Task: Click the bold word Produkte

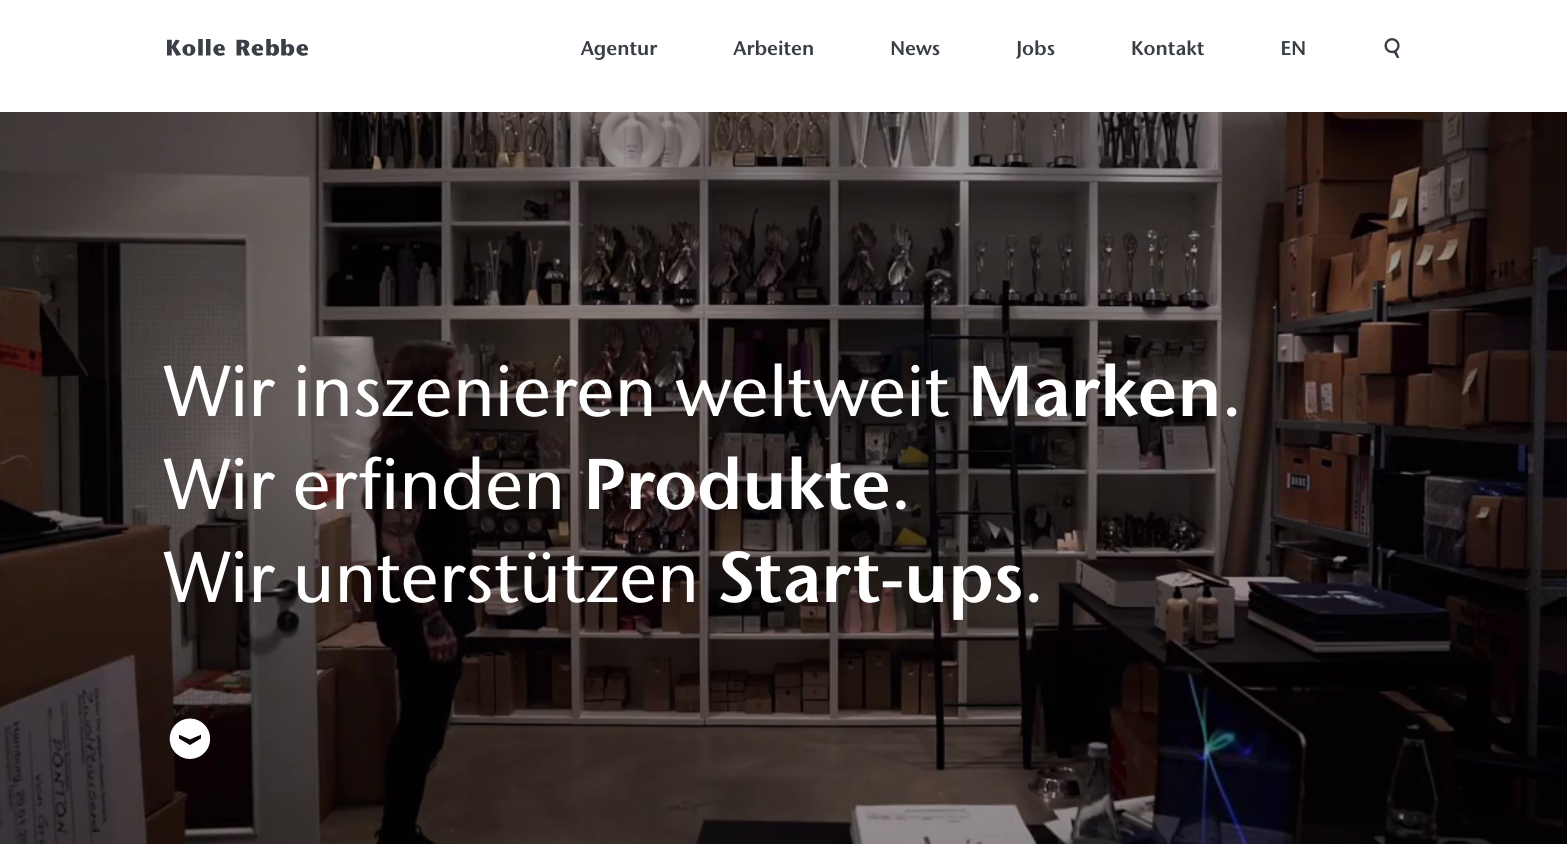Action: point(737,485)
